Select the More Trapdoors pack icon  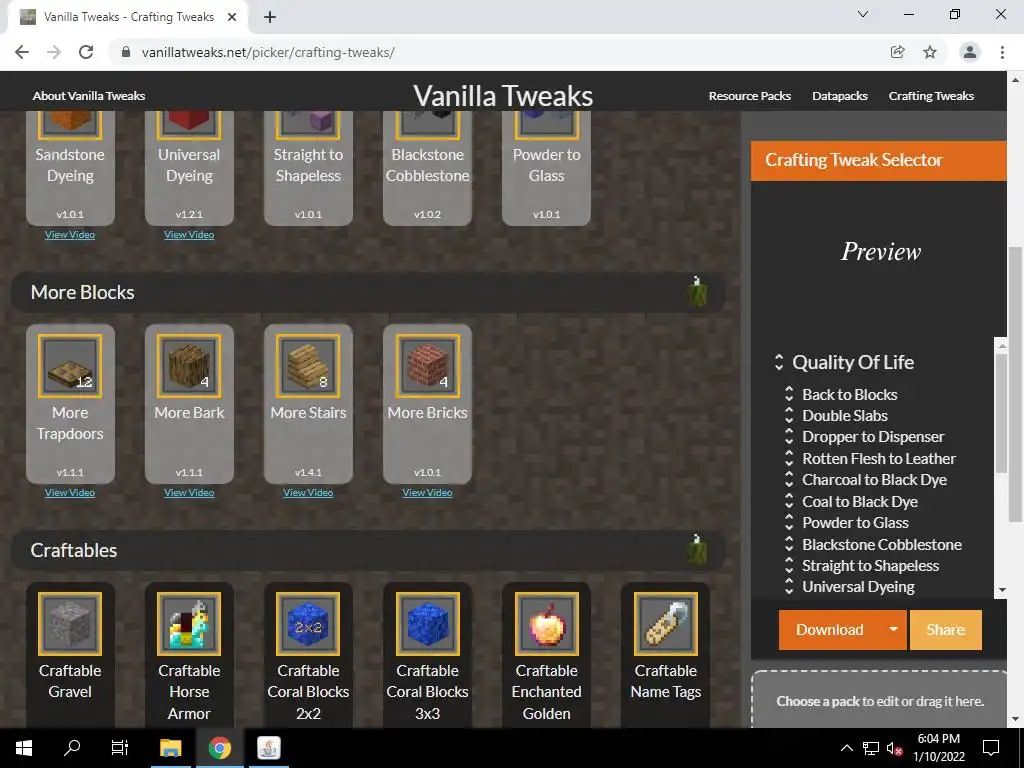(70, 366)
